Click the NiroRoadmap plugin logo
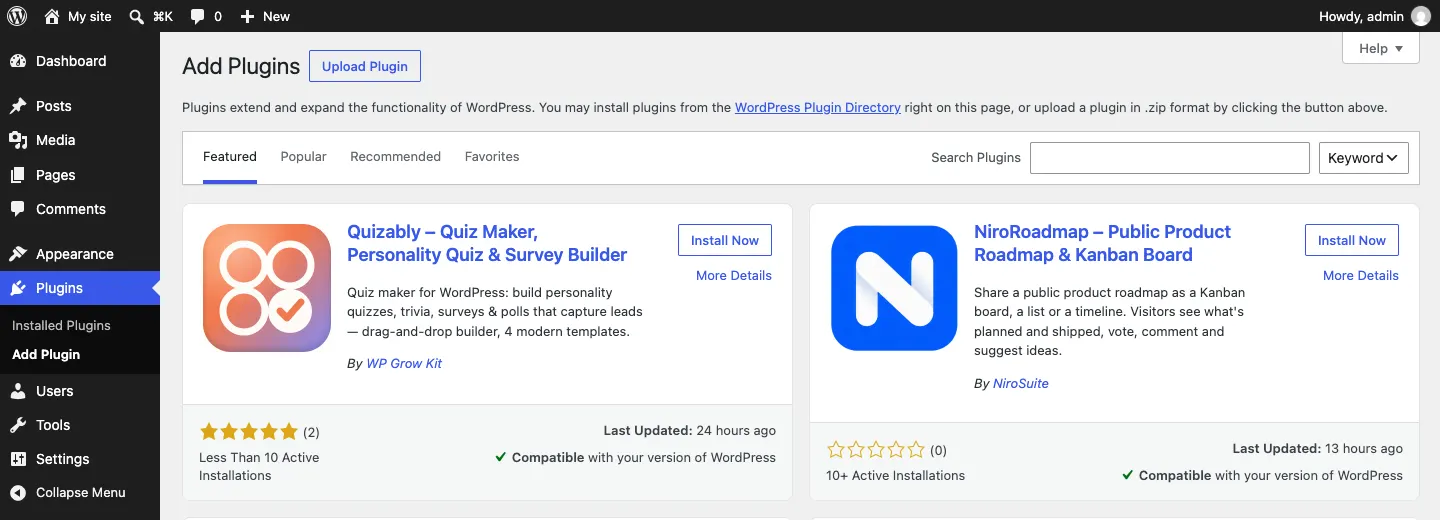Viewport: 1440px width, 520px height. point(894,288)
